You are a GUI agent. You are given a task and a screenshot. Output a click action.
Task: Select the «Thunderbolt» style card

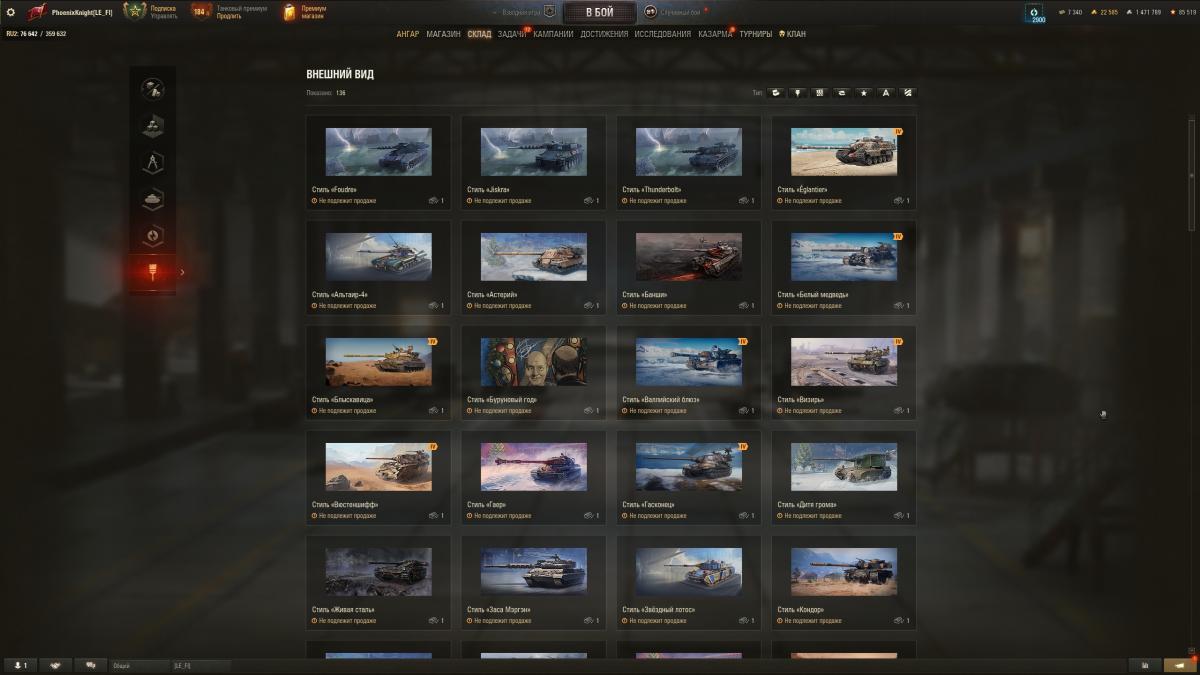click(688, 162)
